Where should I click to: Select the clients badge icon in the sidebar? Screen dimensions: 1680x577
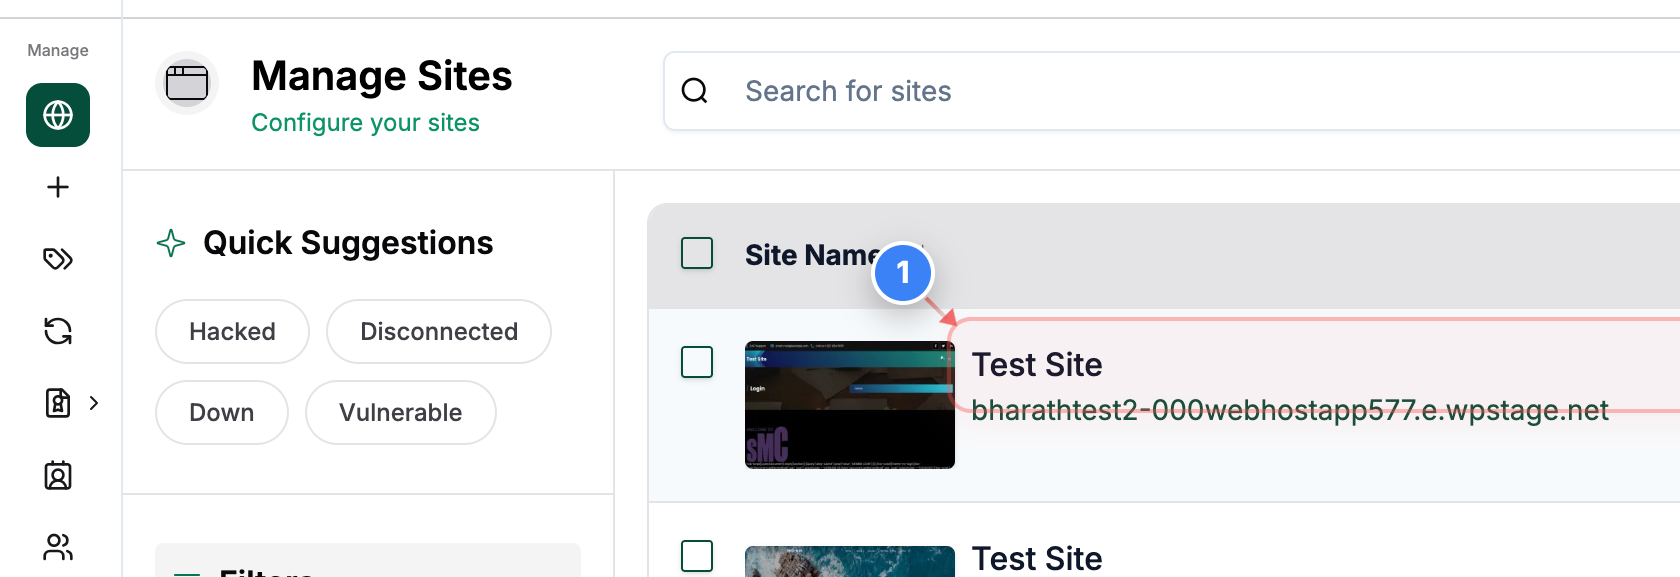(57, 475)
